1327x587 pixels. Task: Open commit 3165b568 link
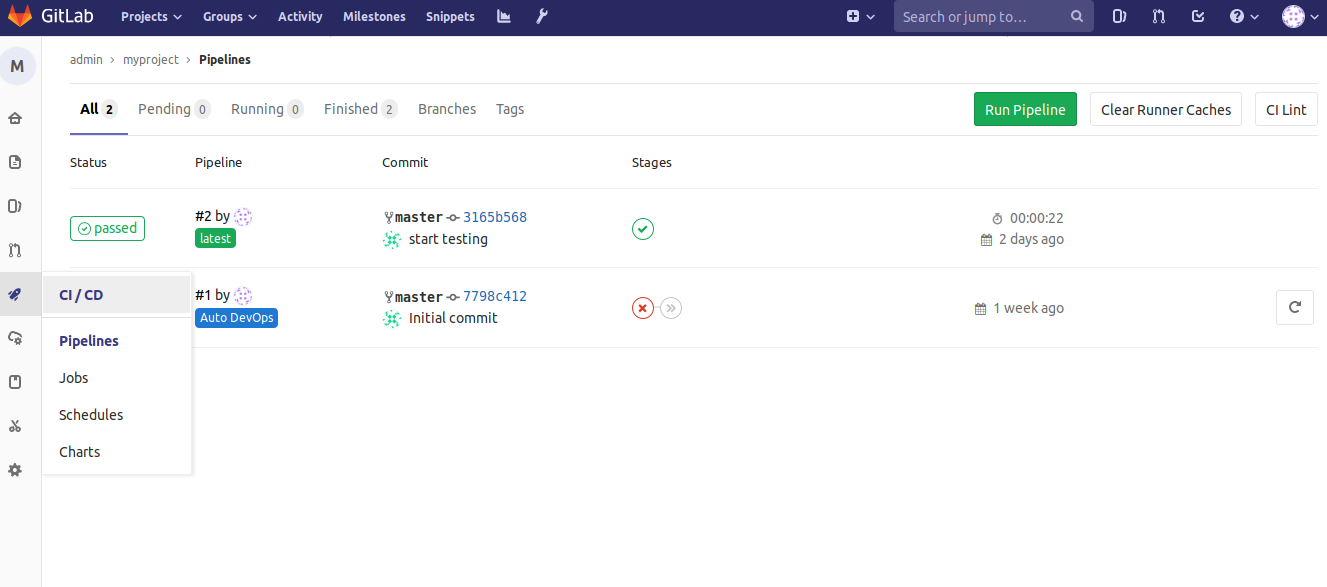pyautogui.click(x=495, y=217)
